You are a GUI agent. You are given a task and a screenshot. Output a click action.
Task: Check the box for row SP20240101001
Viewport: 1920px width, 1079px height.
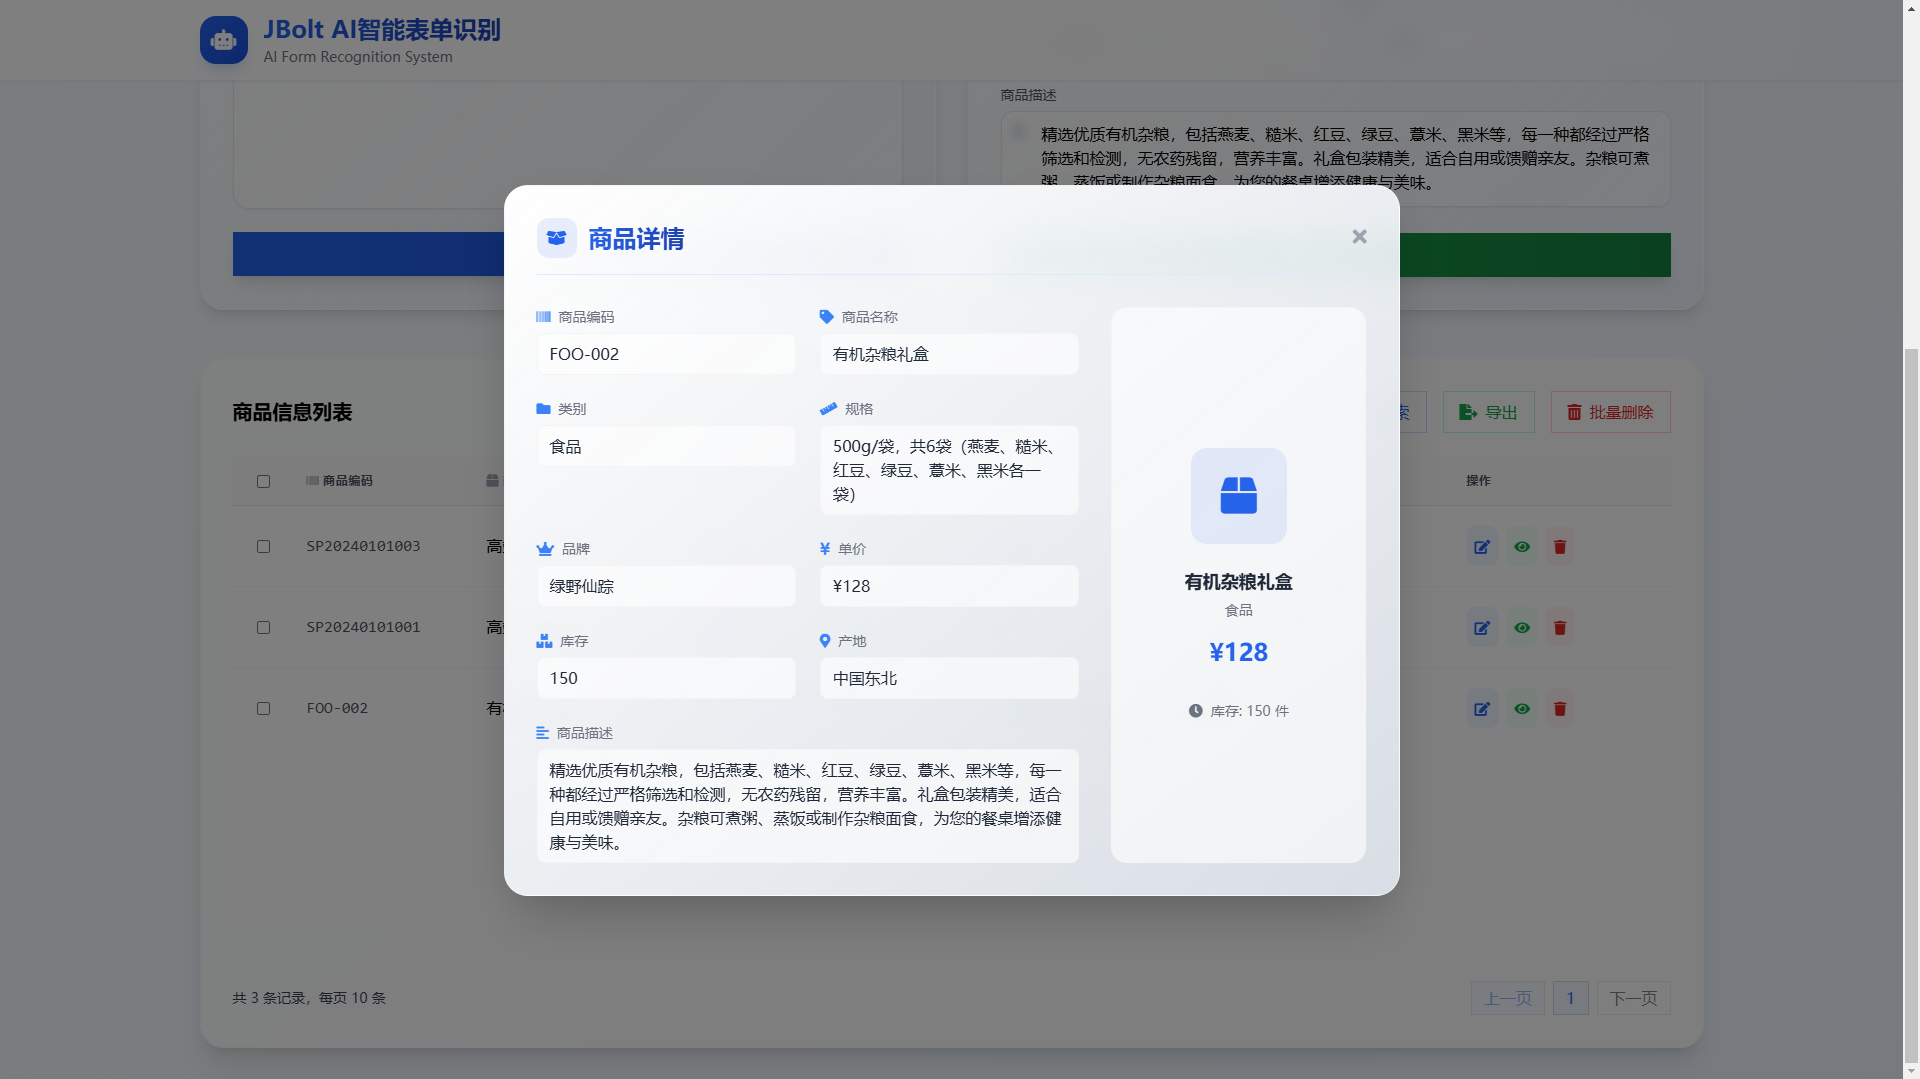[263, 627]
